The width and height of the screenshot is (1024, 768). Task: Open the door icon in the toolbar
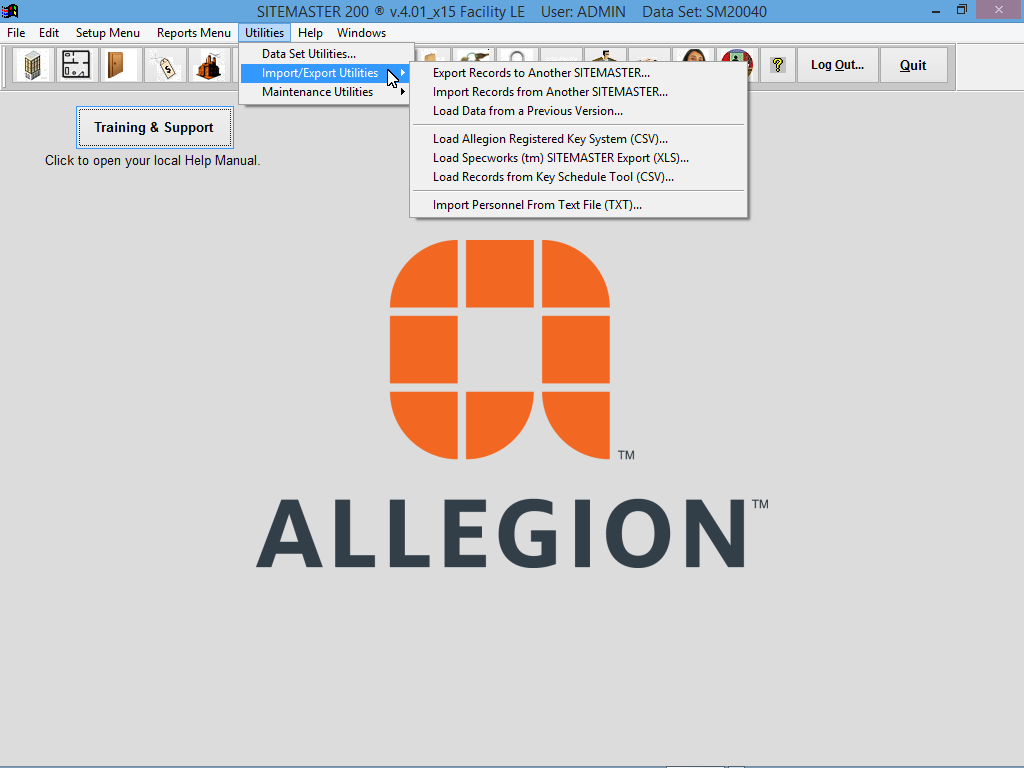pos(120,65)
